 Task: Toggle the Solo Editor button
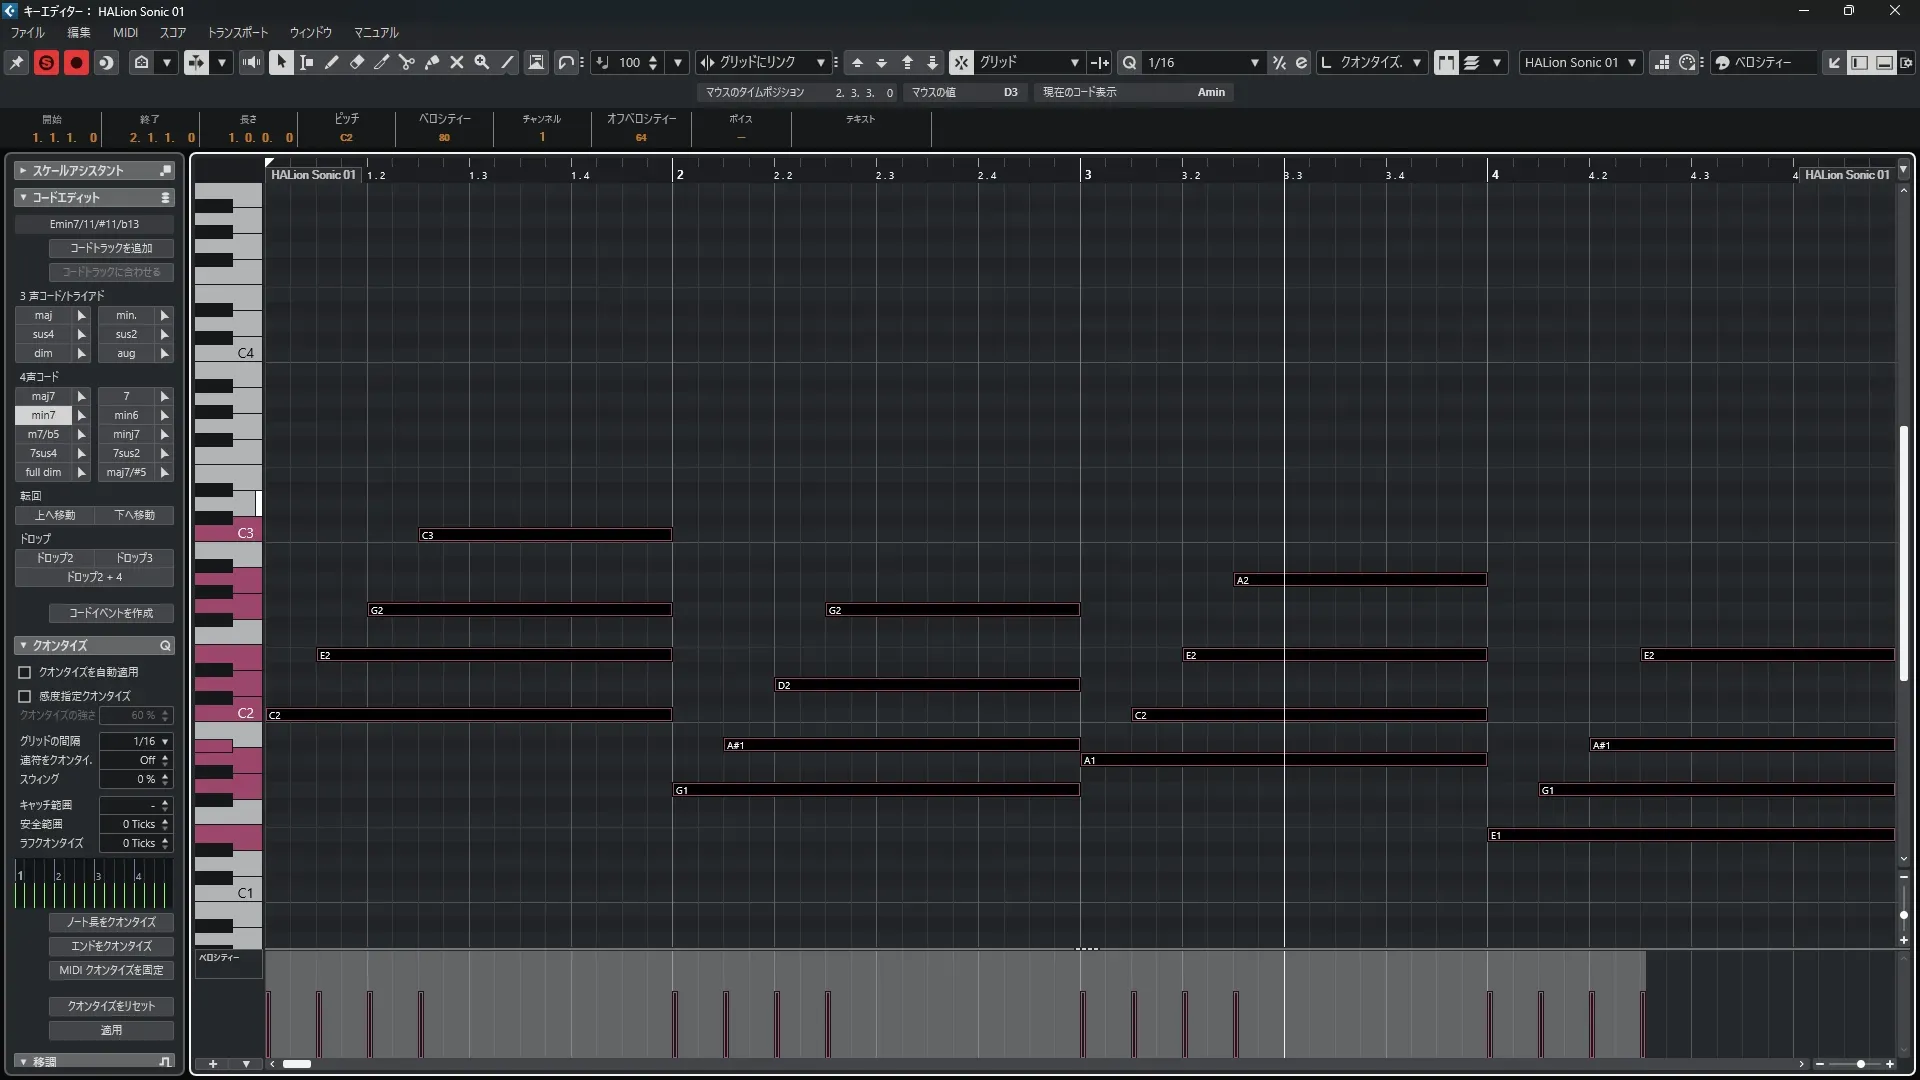(x=46, y=63)
